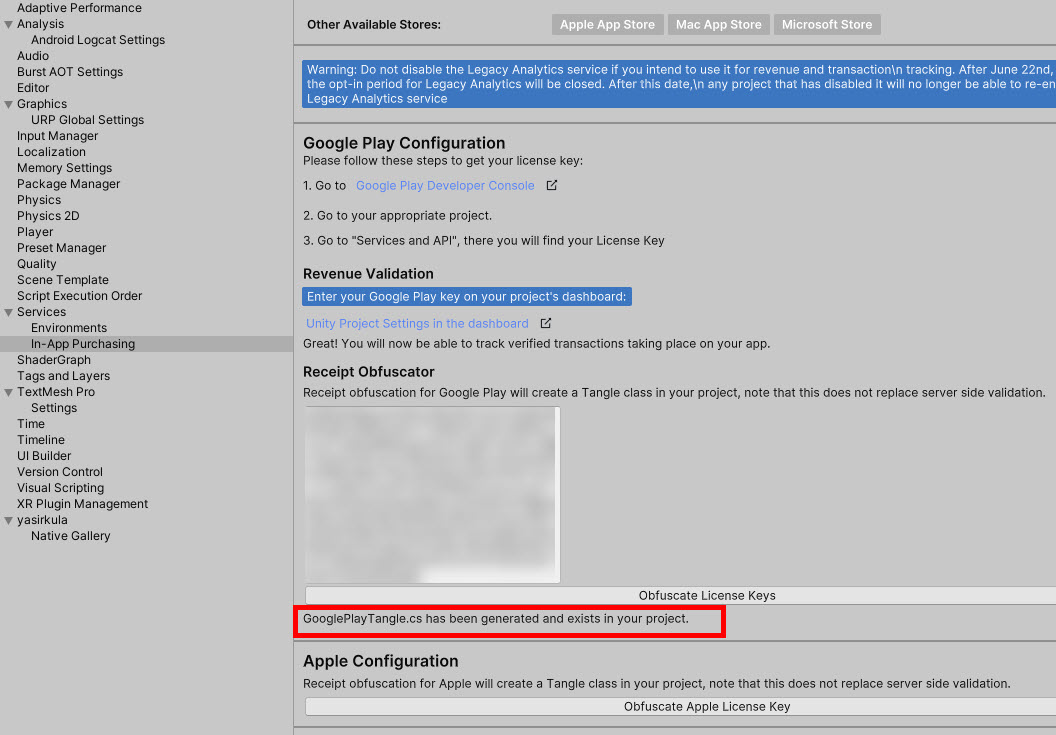Open Android Logcat Settings

coord(98,40)
